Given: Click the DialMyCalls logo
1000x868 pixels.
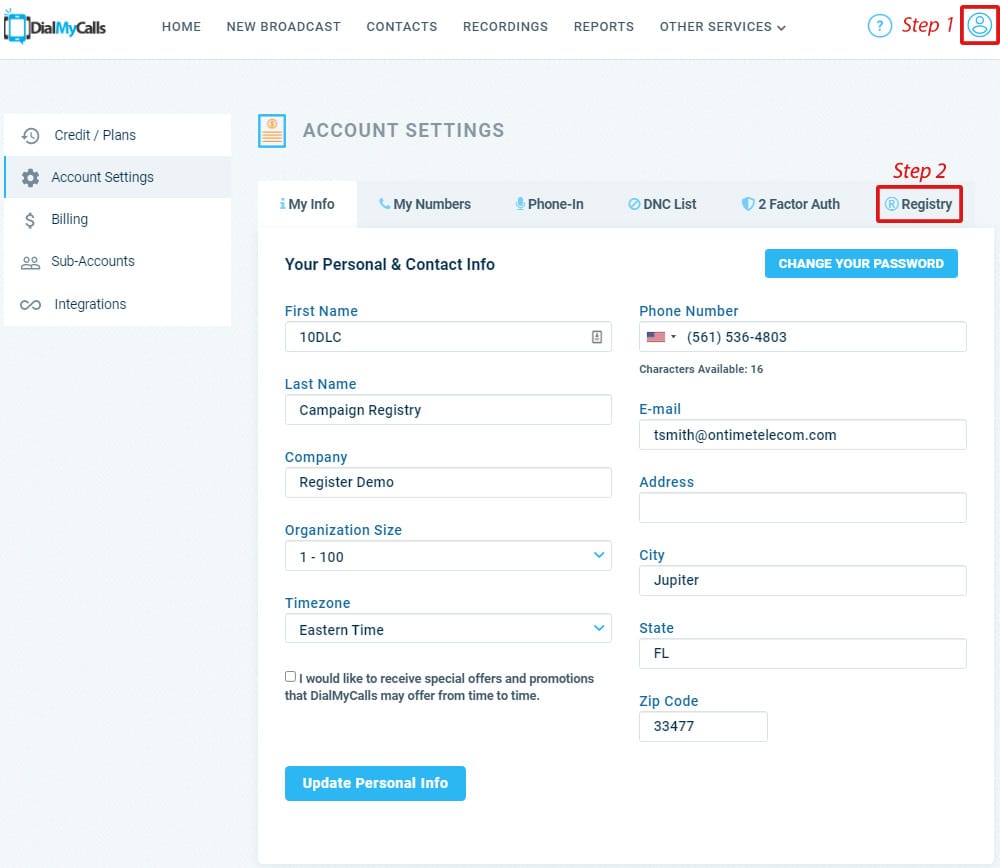Looking at the screenshot, I should pyautogui.click(x=56, y=27).
